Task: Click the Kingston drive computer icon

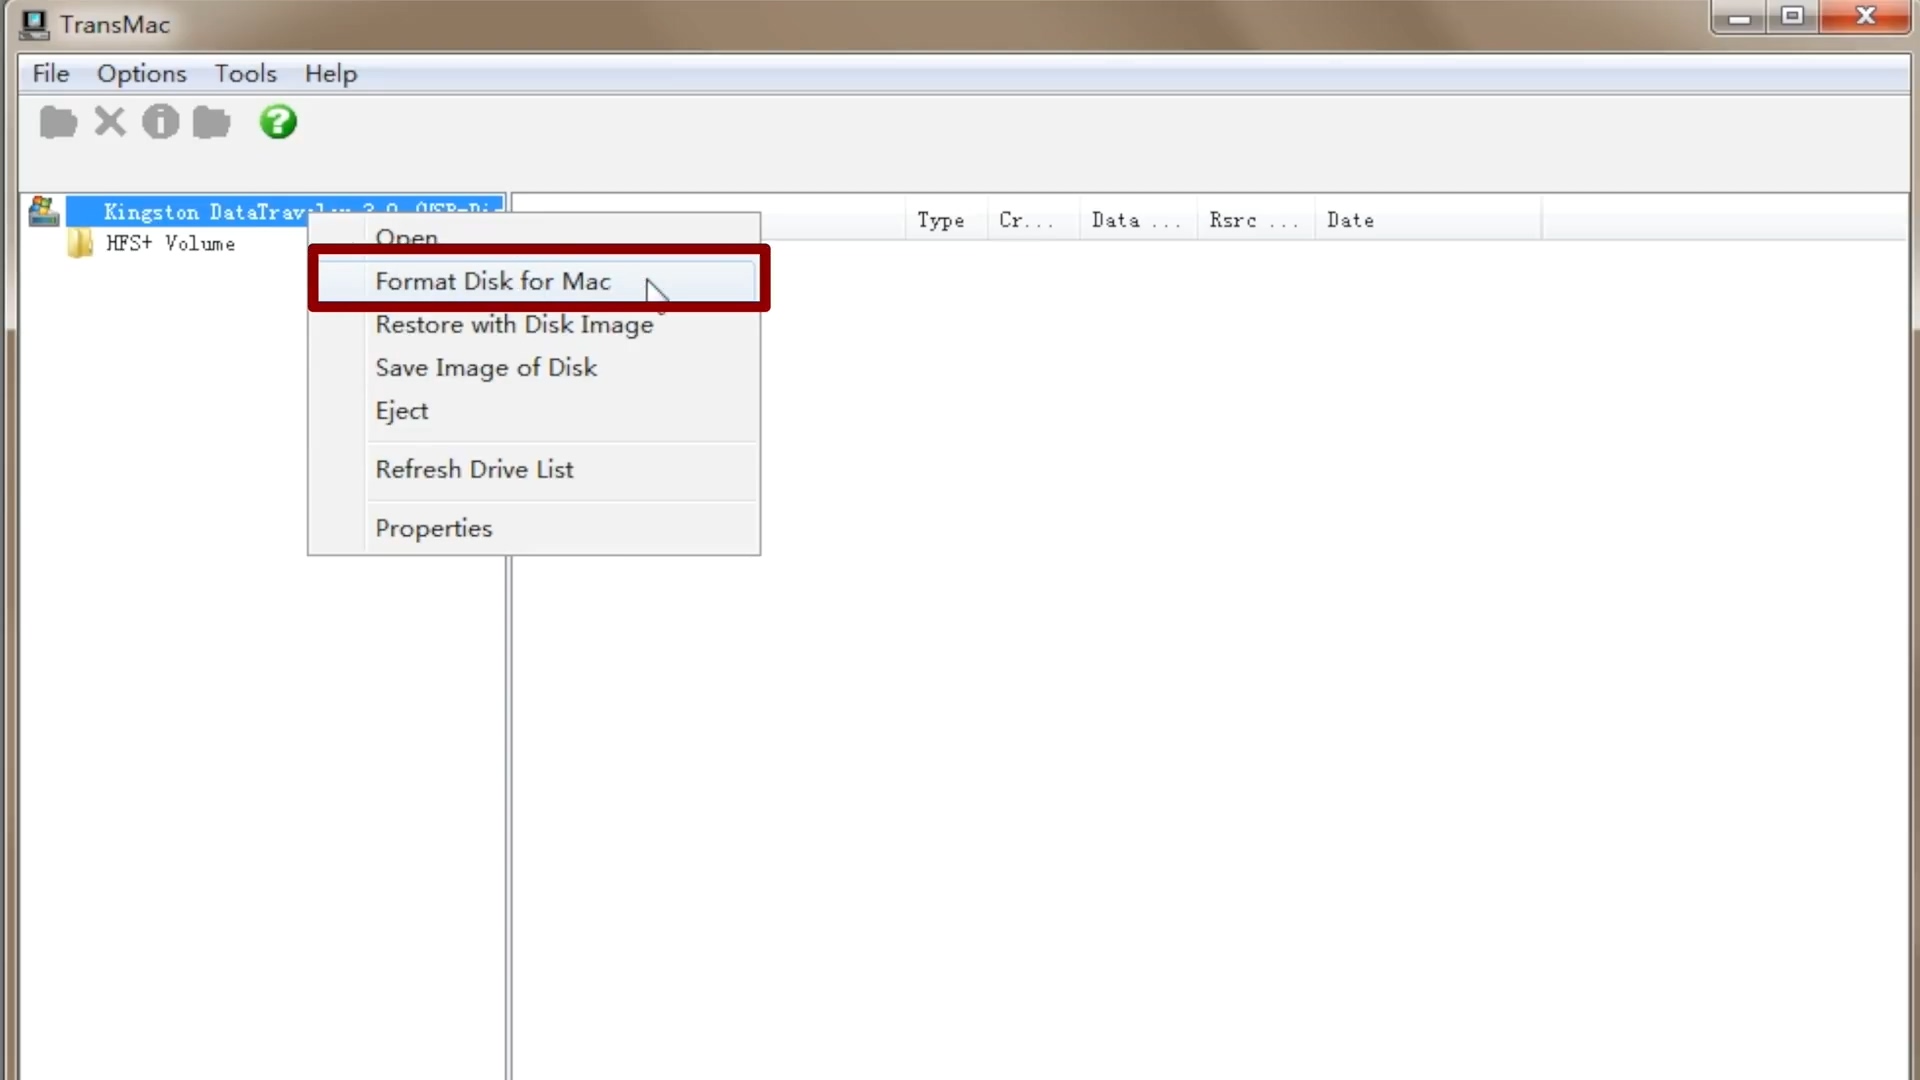Action: pyautogui.click(x=44, y=211)
